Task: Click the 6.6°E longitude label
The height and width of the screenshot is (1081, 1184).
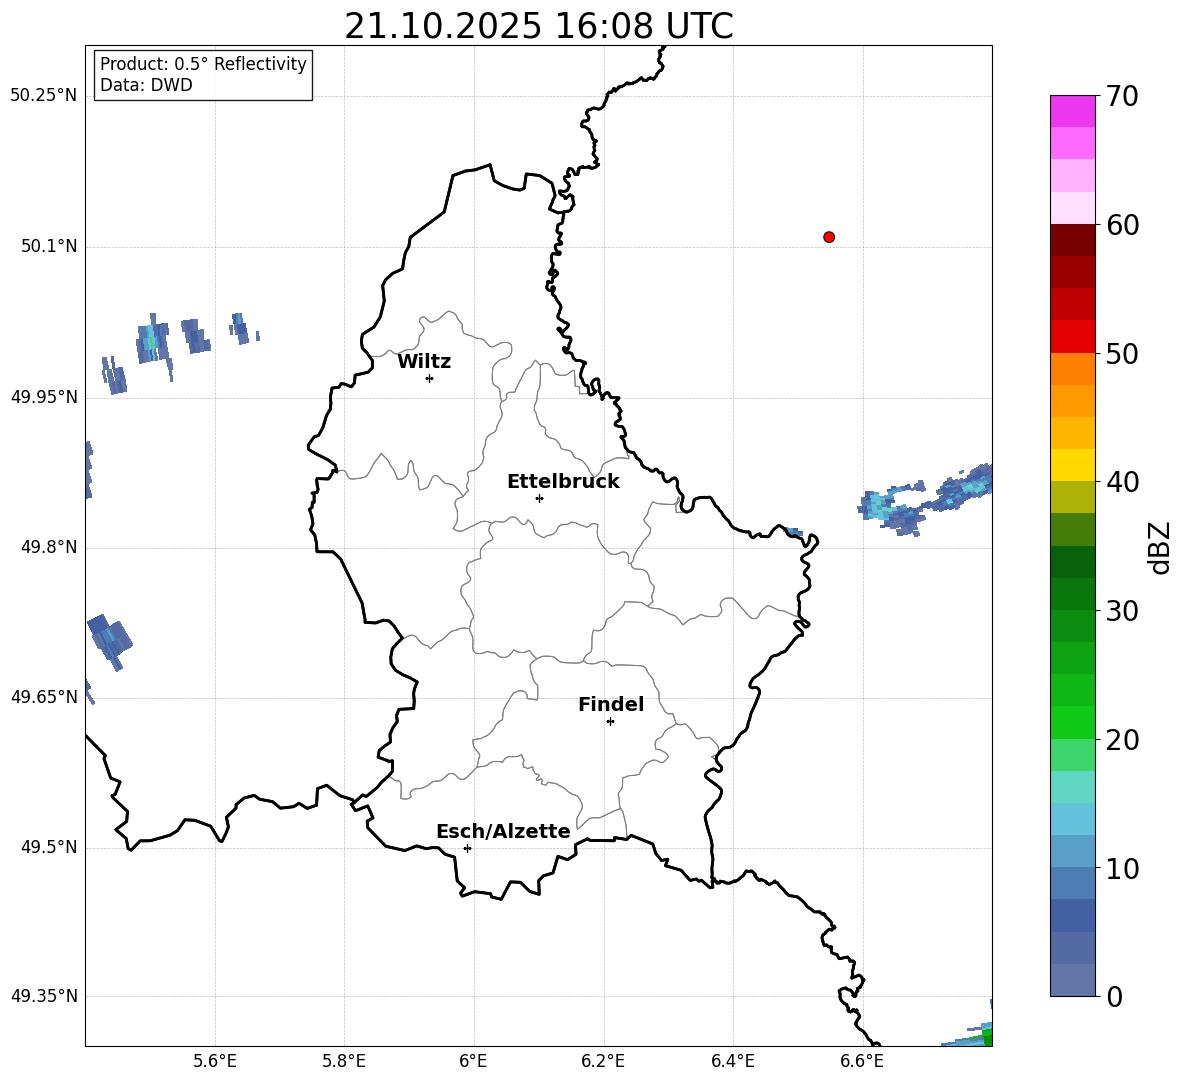Action: pos(862,1061)
